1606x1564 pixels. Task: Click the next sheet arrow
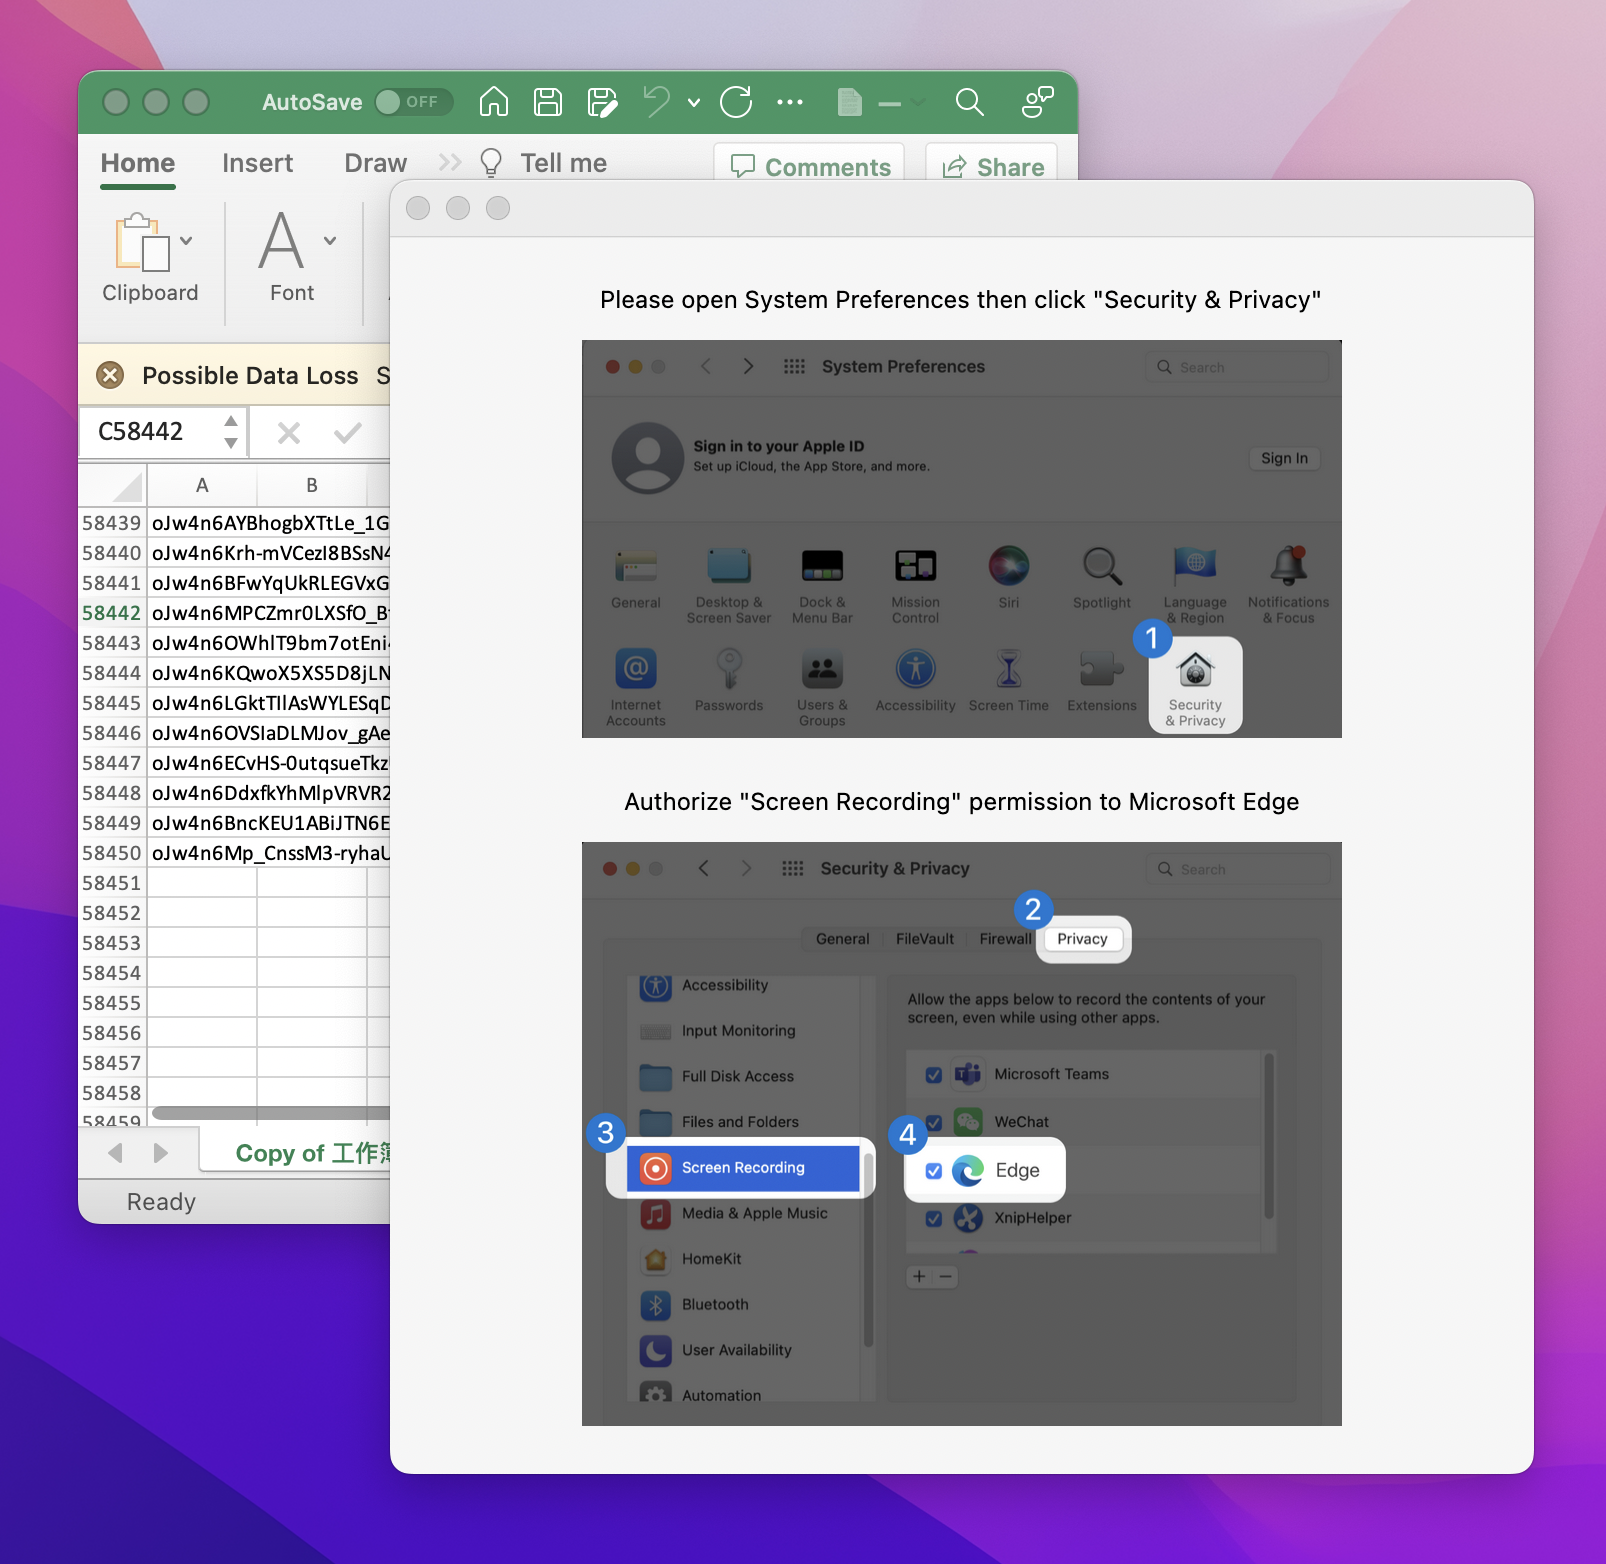click(161, 1153)
